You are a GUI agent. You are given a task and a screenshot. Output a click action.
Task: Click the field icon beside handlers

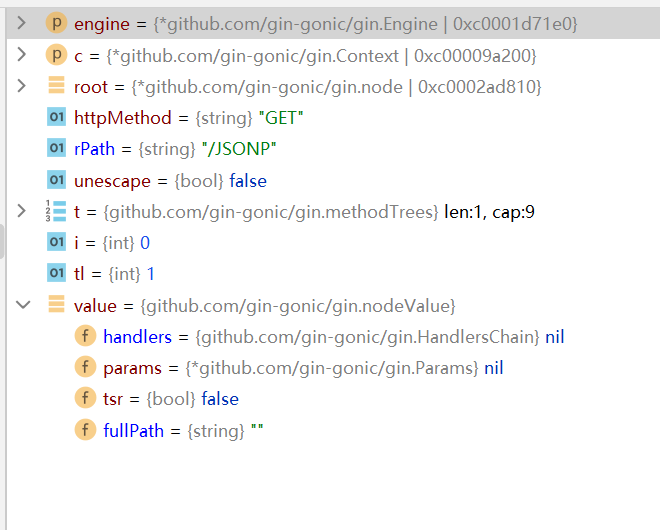tap(85, 336)
